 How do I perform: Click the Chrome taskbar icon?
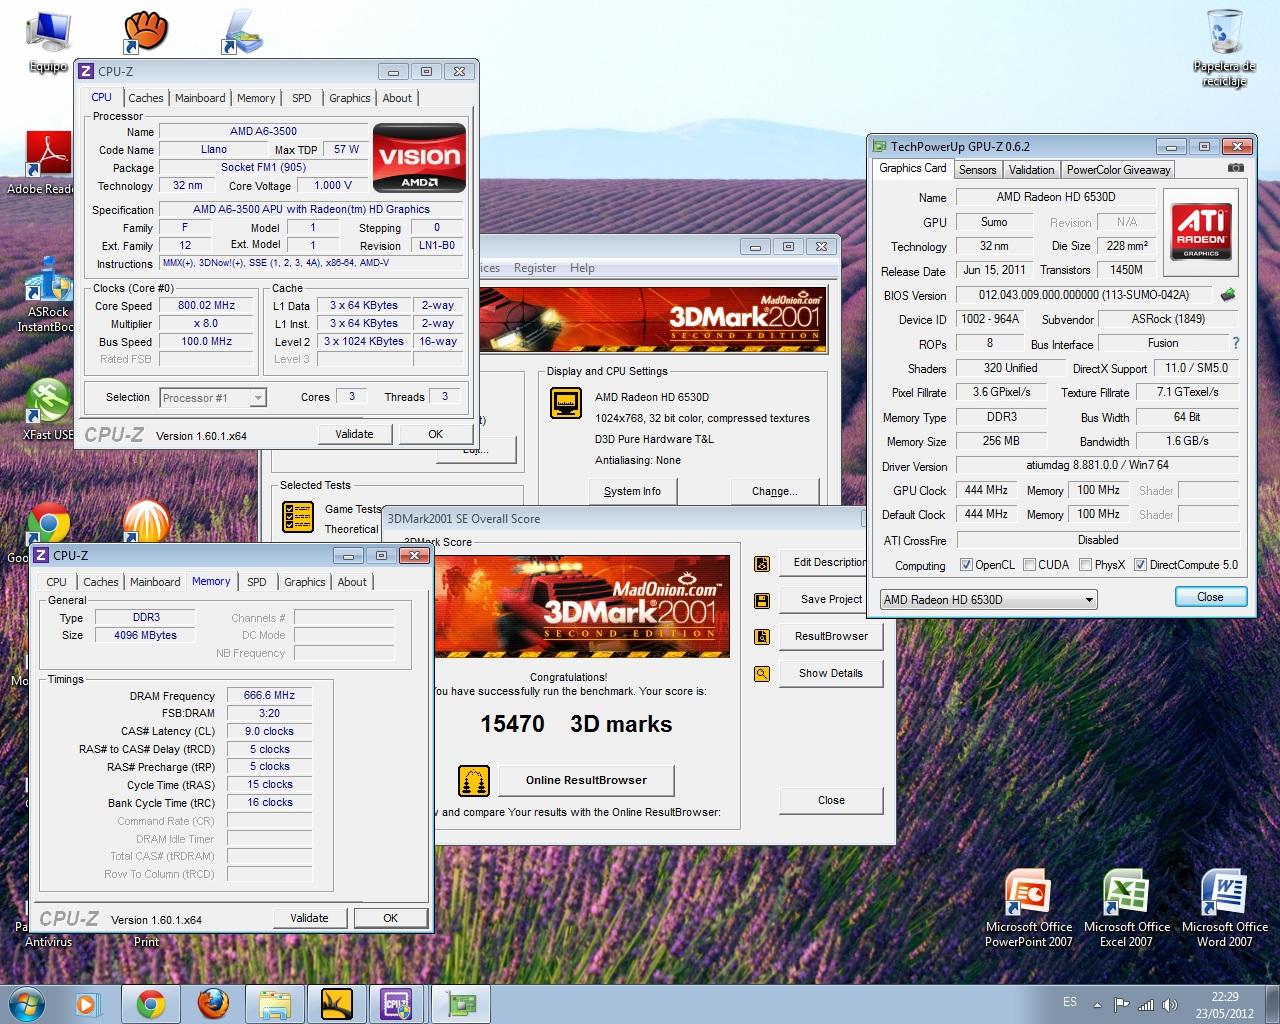click(151, 1004)
